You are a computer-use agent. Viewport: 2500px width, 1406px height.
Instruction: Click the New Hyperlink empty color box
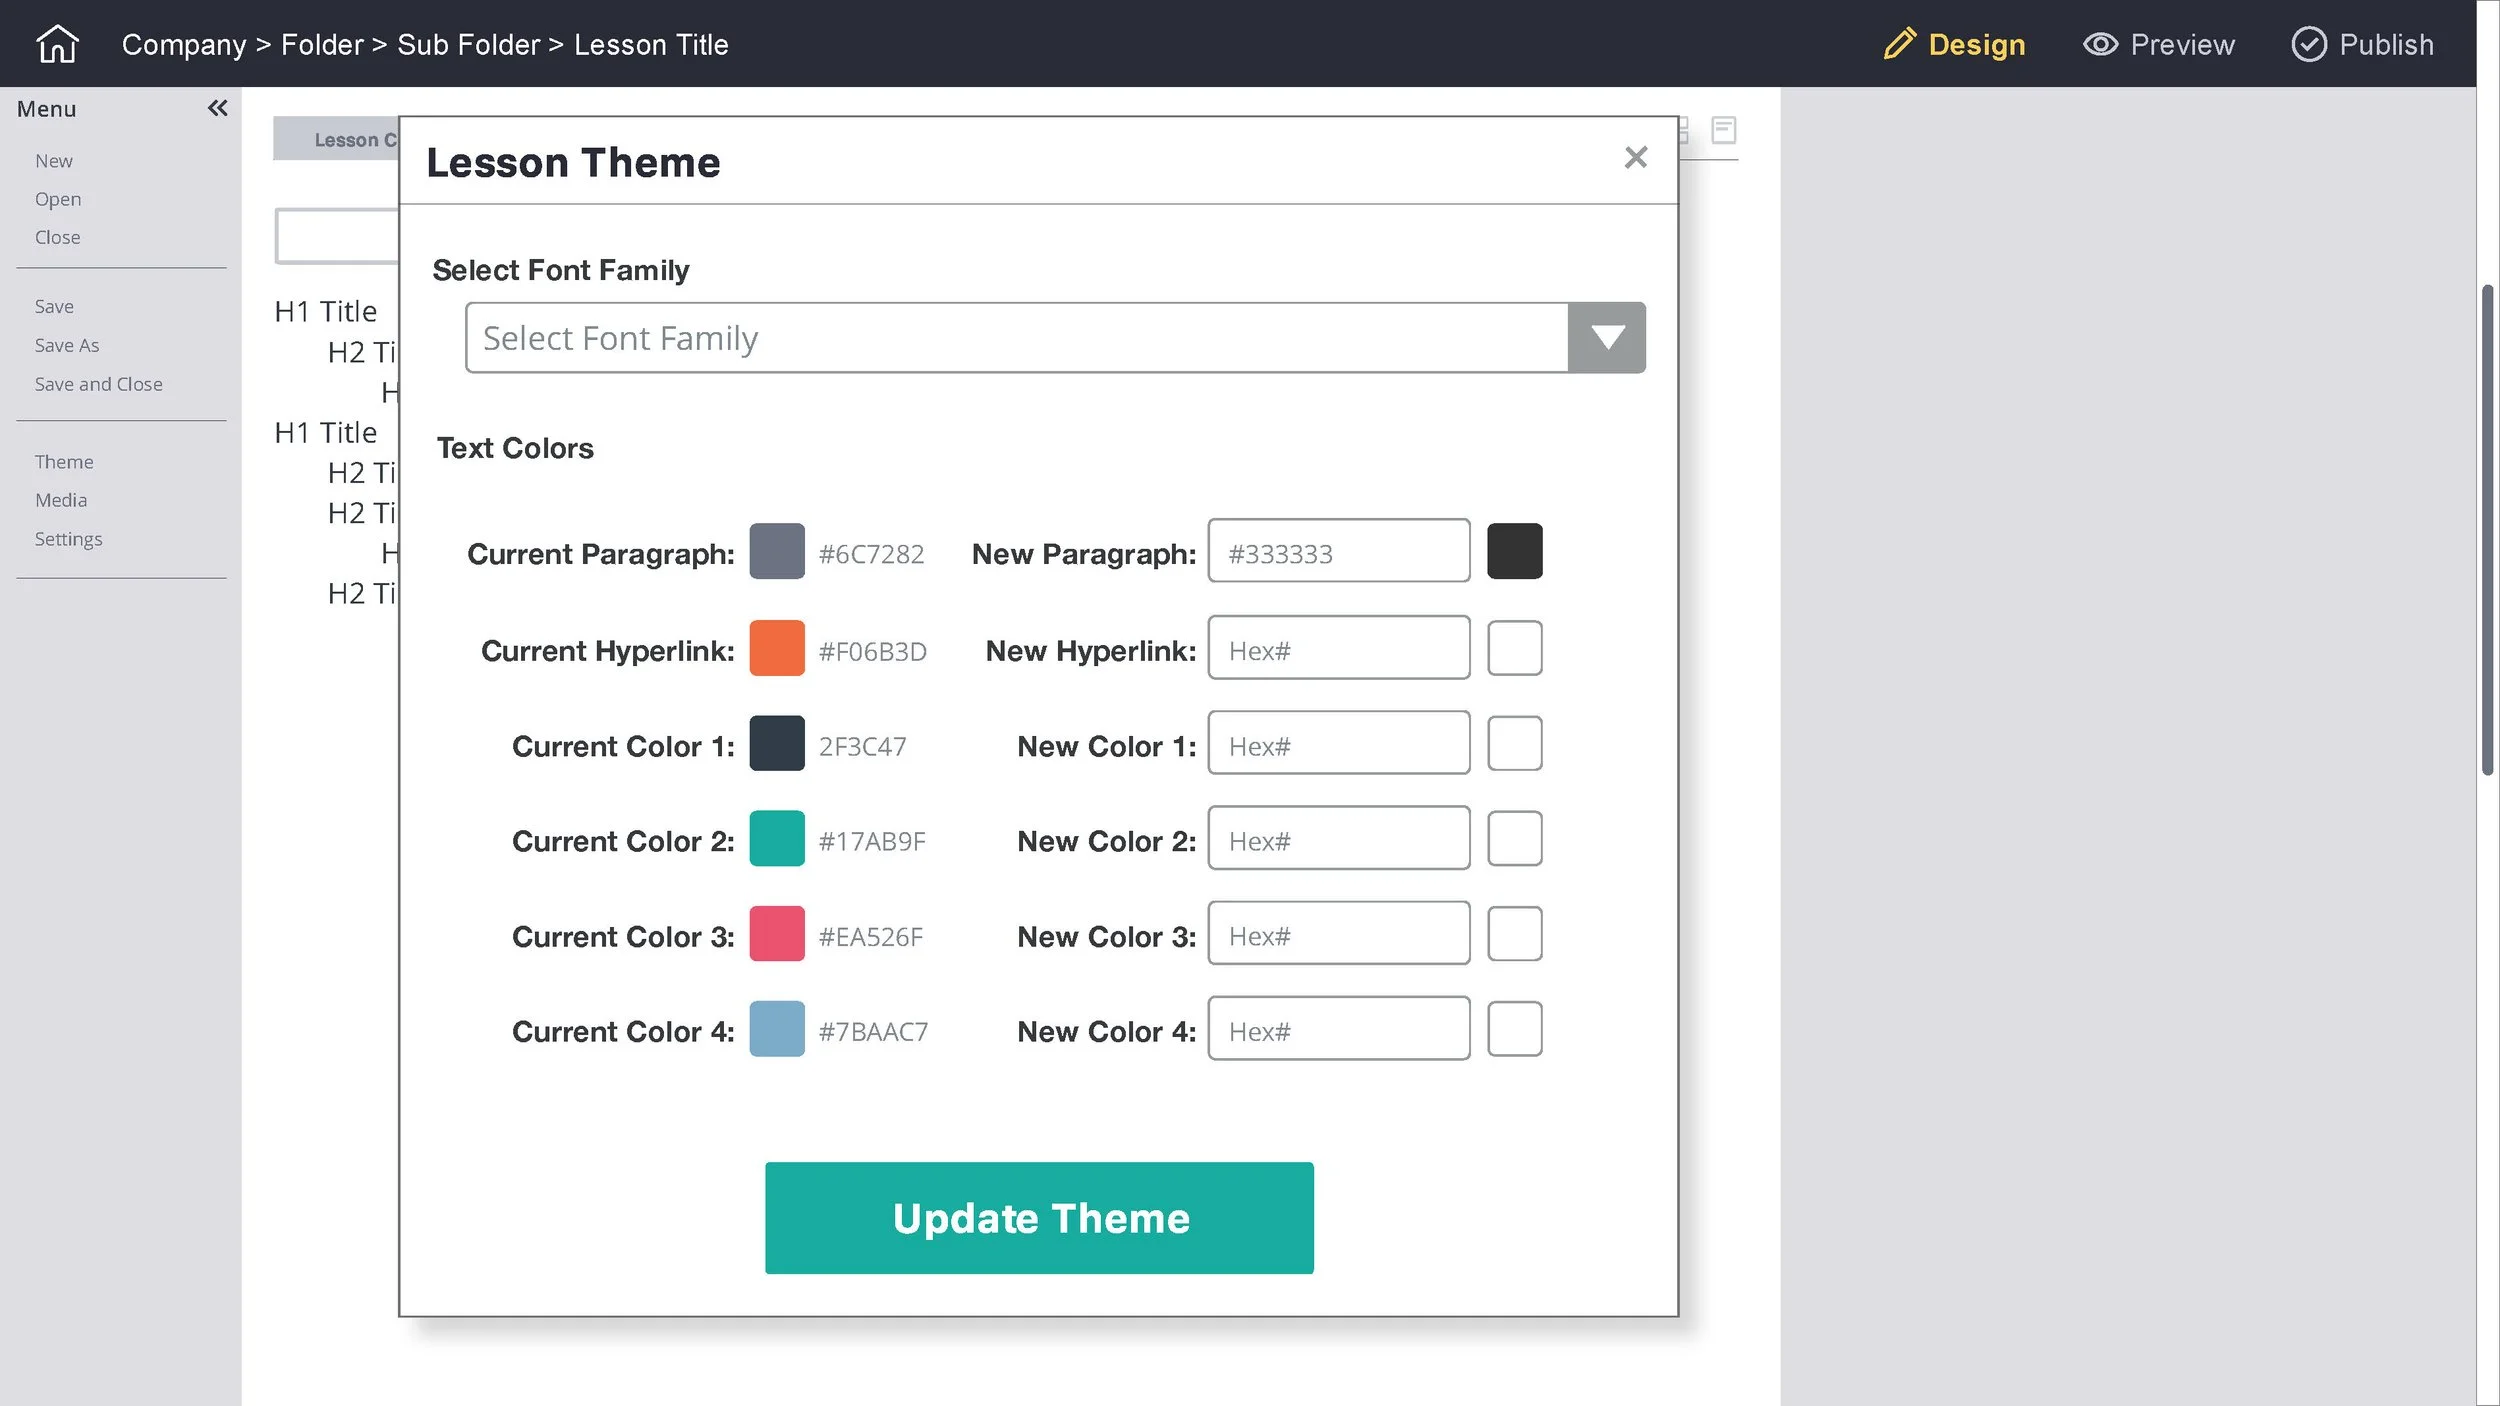pyautogui.click(x=1514, y=648)
